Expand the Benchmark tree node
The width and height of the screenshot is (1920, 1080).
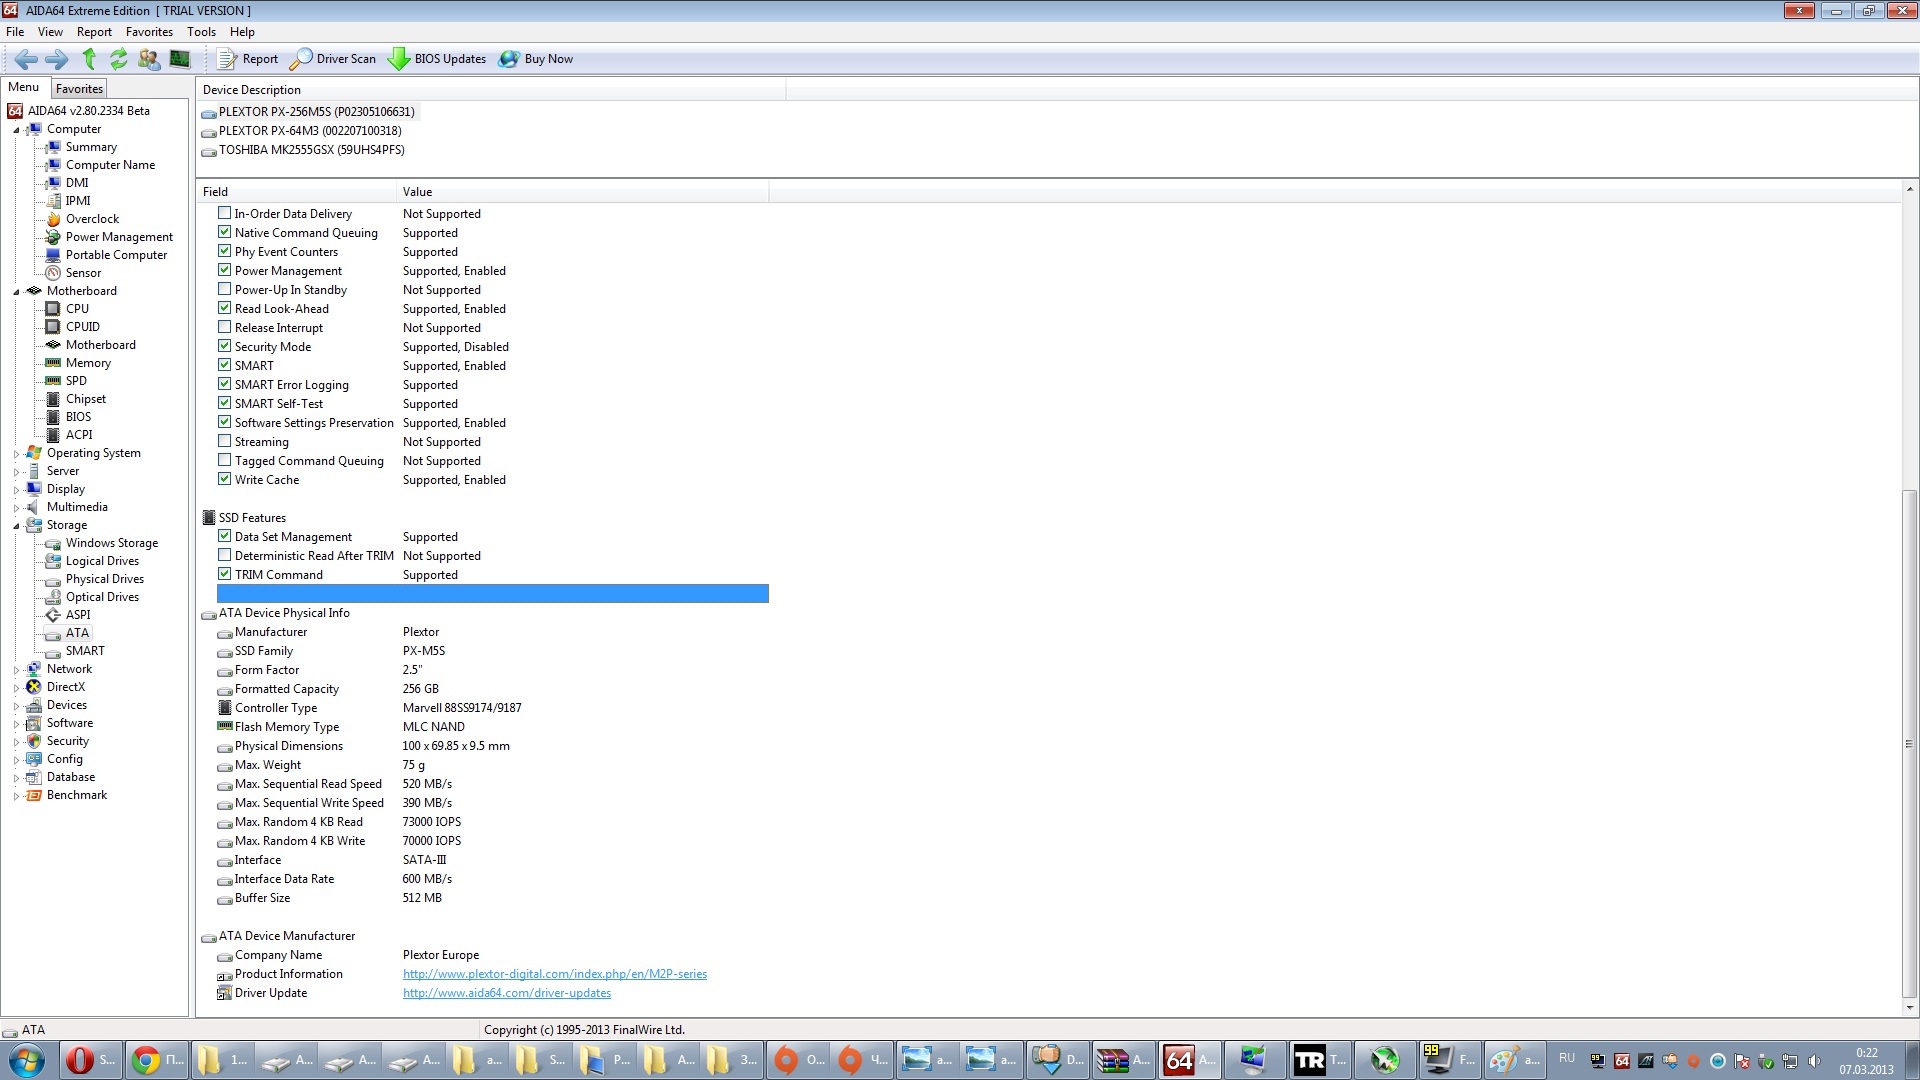[x=16, y=796]
